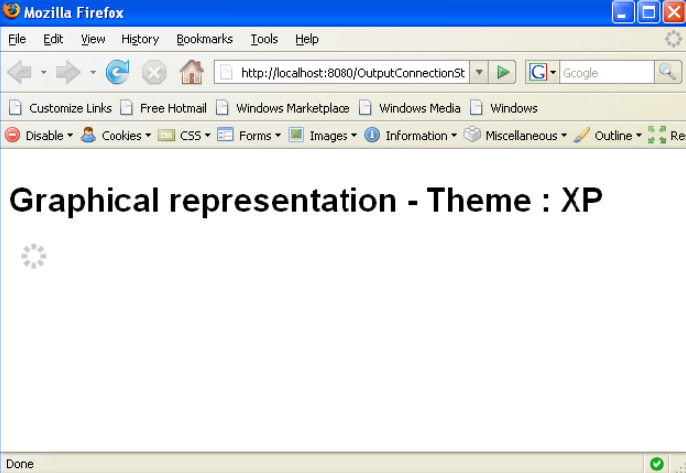Open the Tools menu

(x=264, y=39)
